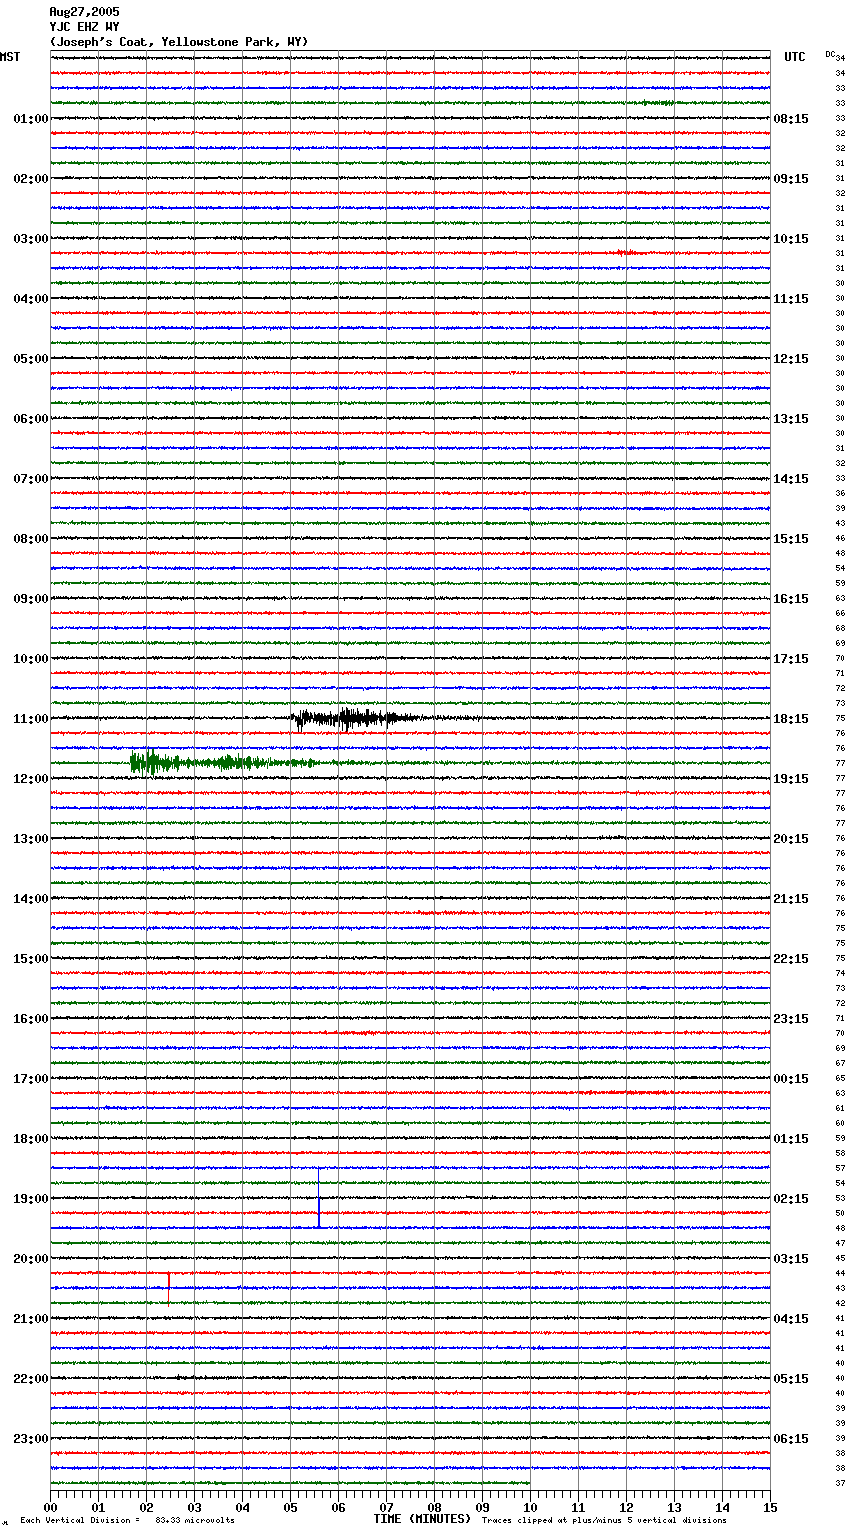
Task: Click the 18:15 UTC time label
Action: (x=791, y=719)
